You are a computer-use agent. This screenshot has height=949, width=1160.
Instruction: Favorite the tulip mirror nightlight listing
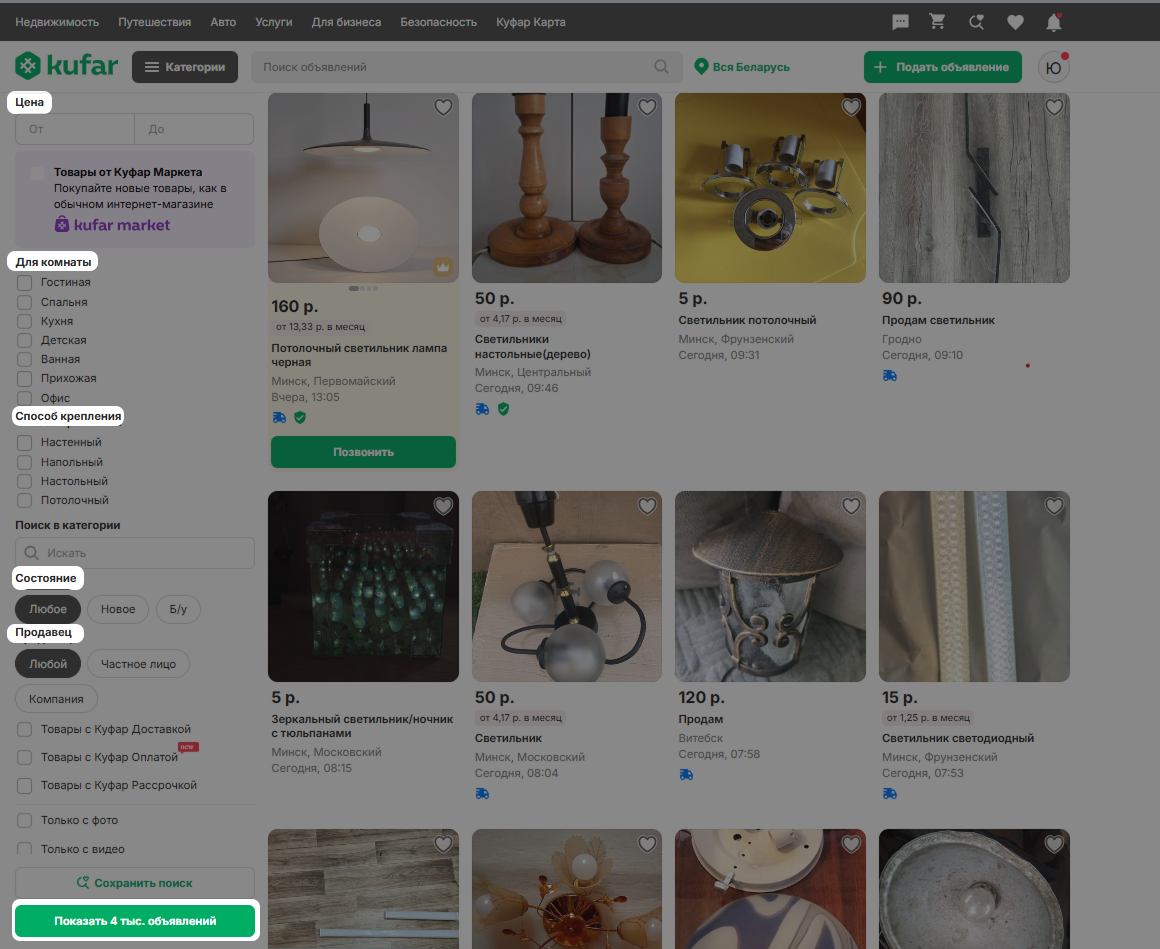(443, 506)
